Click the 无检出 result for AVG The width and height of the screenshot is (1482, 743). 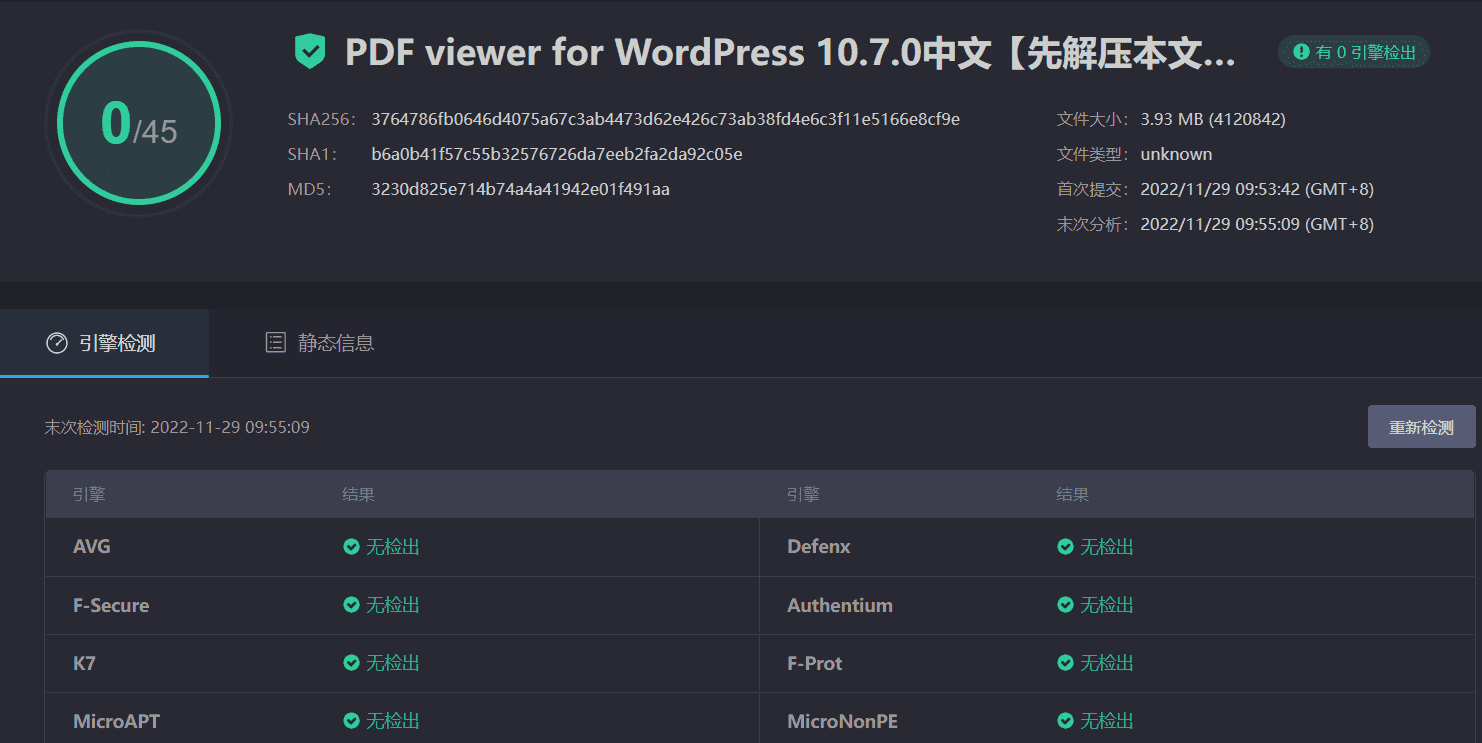[393, 547]
